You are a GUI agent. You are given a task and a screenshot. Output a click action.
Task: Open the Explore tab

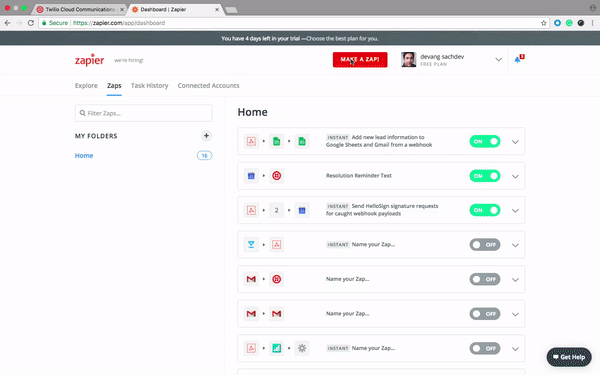click(x=86, y=85)
